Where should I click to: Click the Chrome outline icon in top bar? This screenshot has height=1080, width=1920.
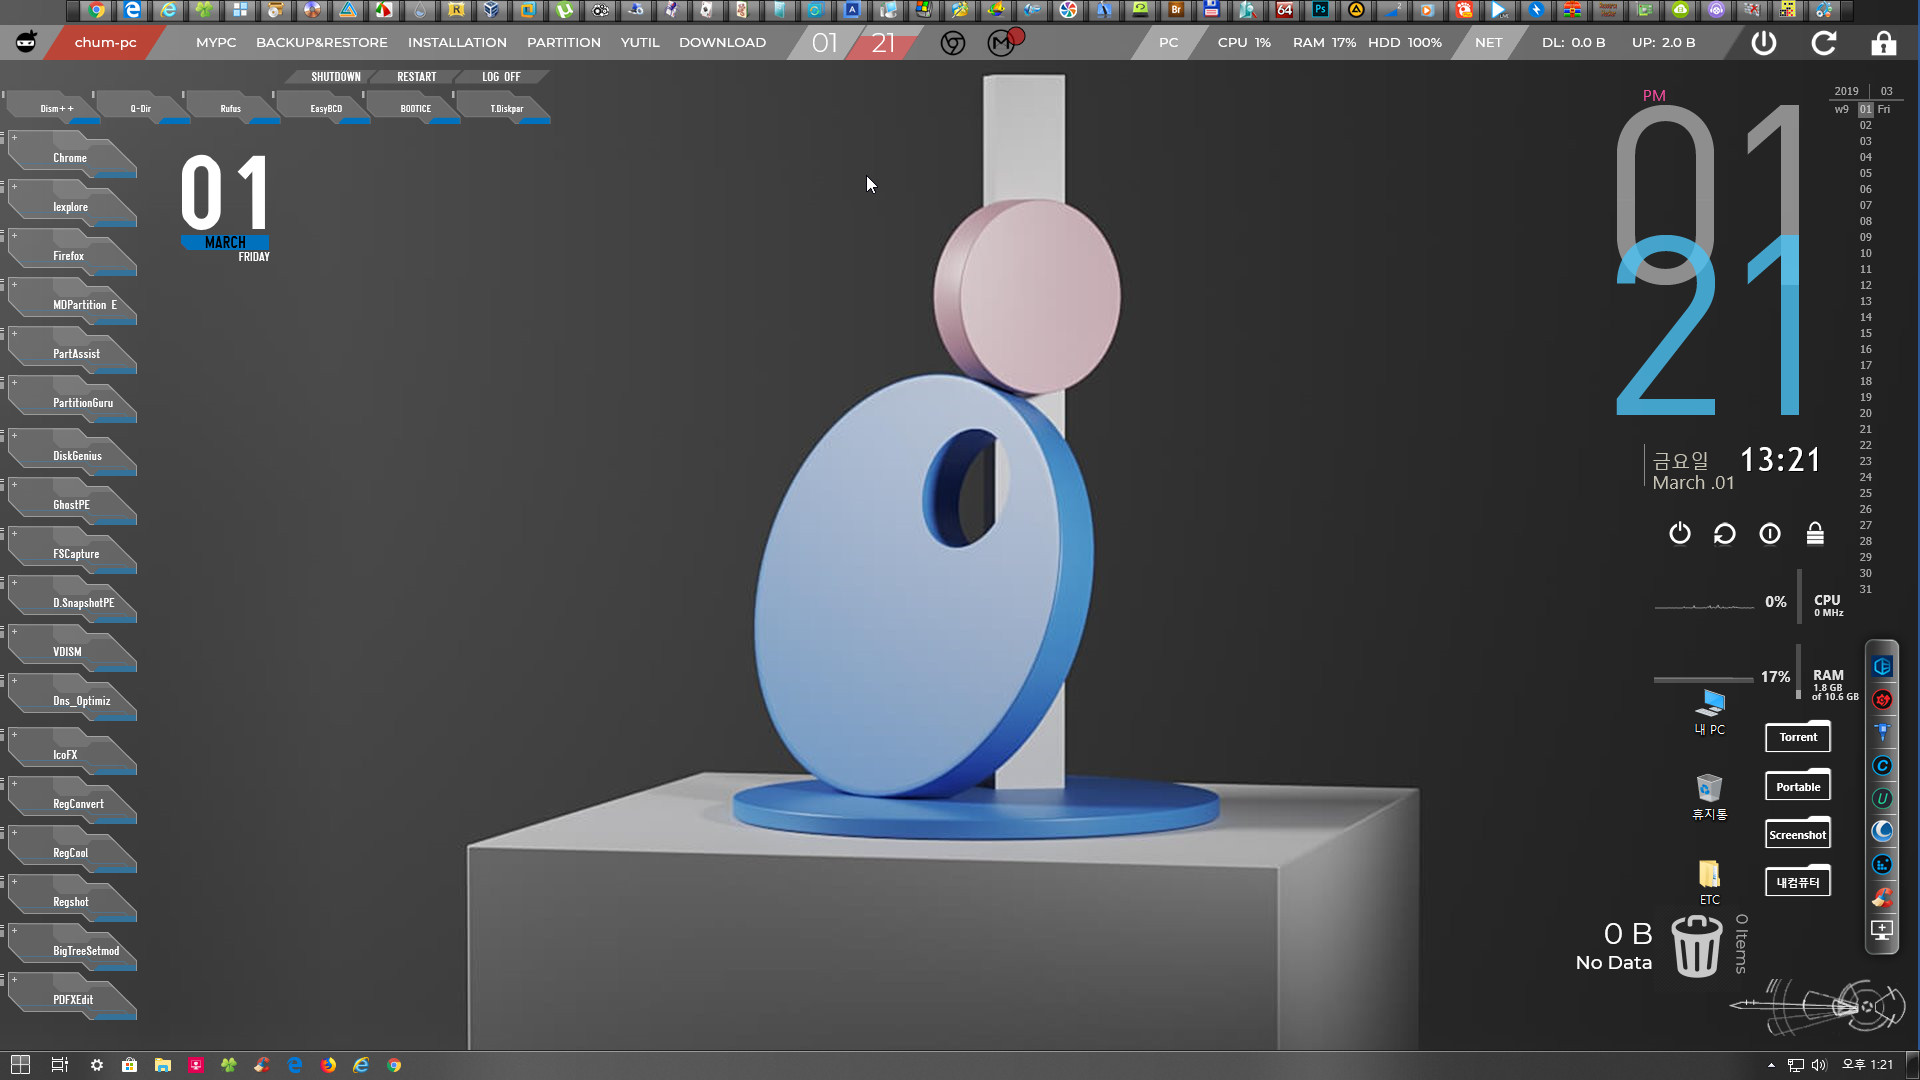(953, 42)
